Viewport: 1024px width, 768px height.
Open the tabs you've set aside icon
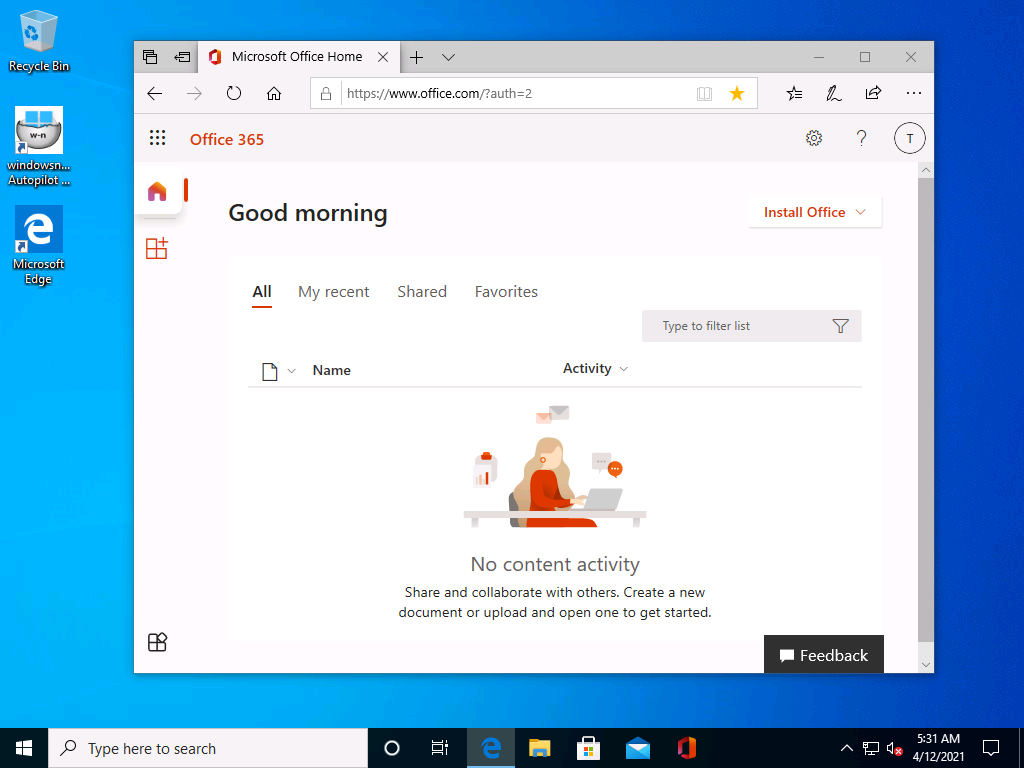tap(150, 57)
